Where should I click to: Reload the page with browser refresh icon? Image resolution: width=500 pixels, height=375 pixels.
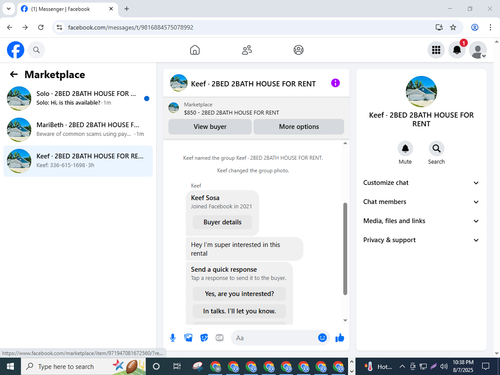click(x=41, y=27)
